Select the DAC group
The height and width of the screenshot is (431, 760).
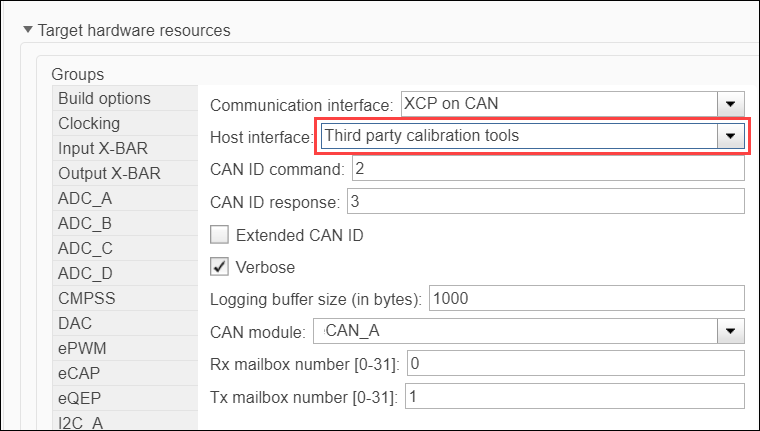[x=75, y=324]
